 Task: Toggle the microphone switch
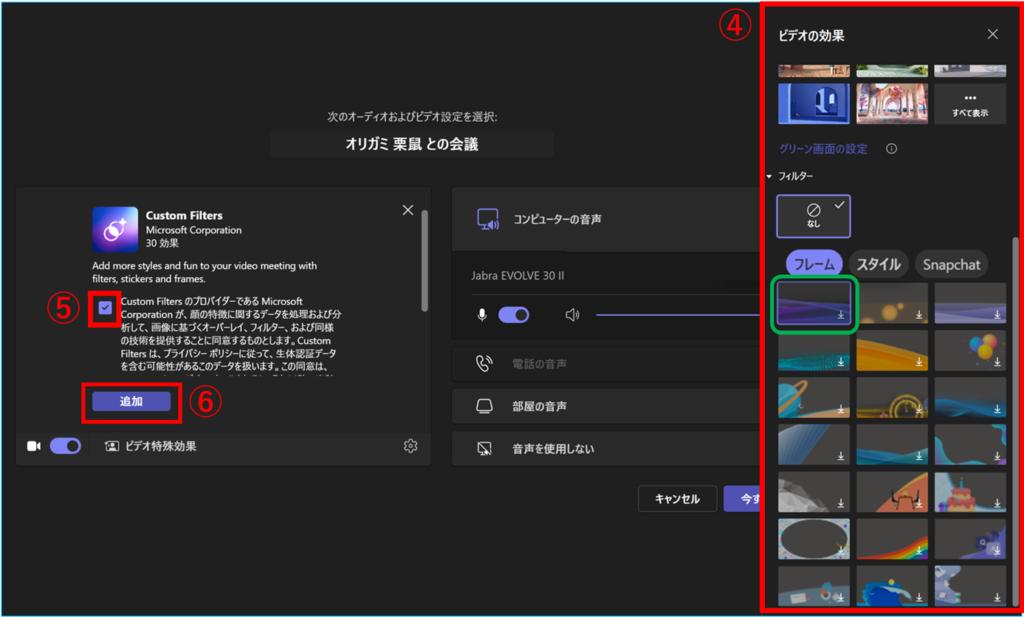click(x=513, y=315)
